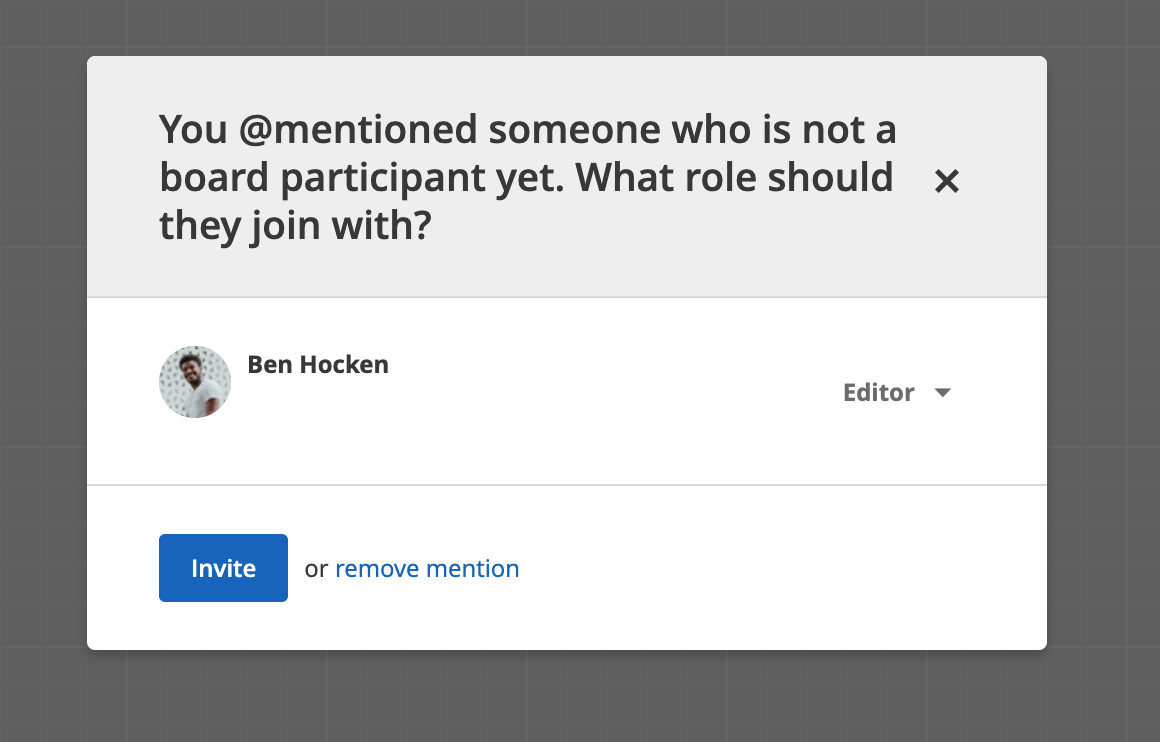This screenshot has height=742, width=1160.
Task: Click the dialog heading about board participant
Action: pos(527,178)
